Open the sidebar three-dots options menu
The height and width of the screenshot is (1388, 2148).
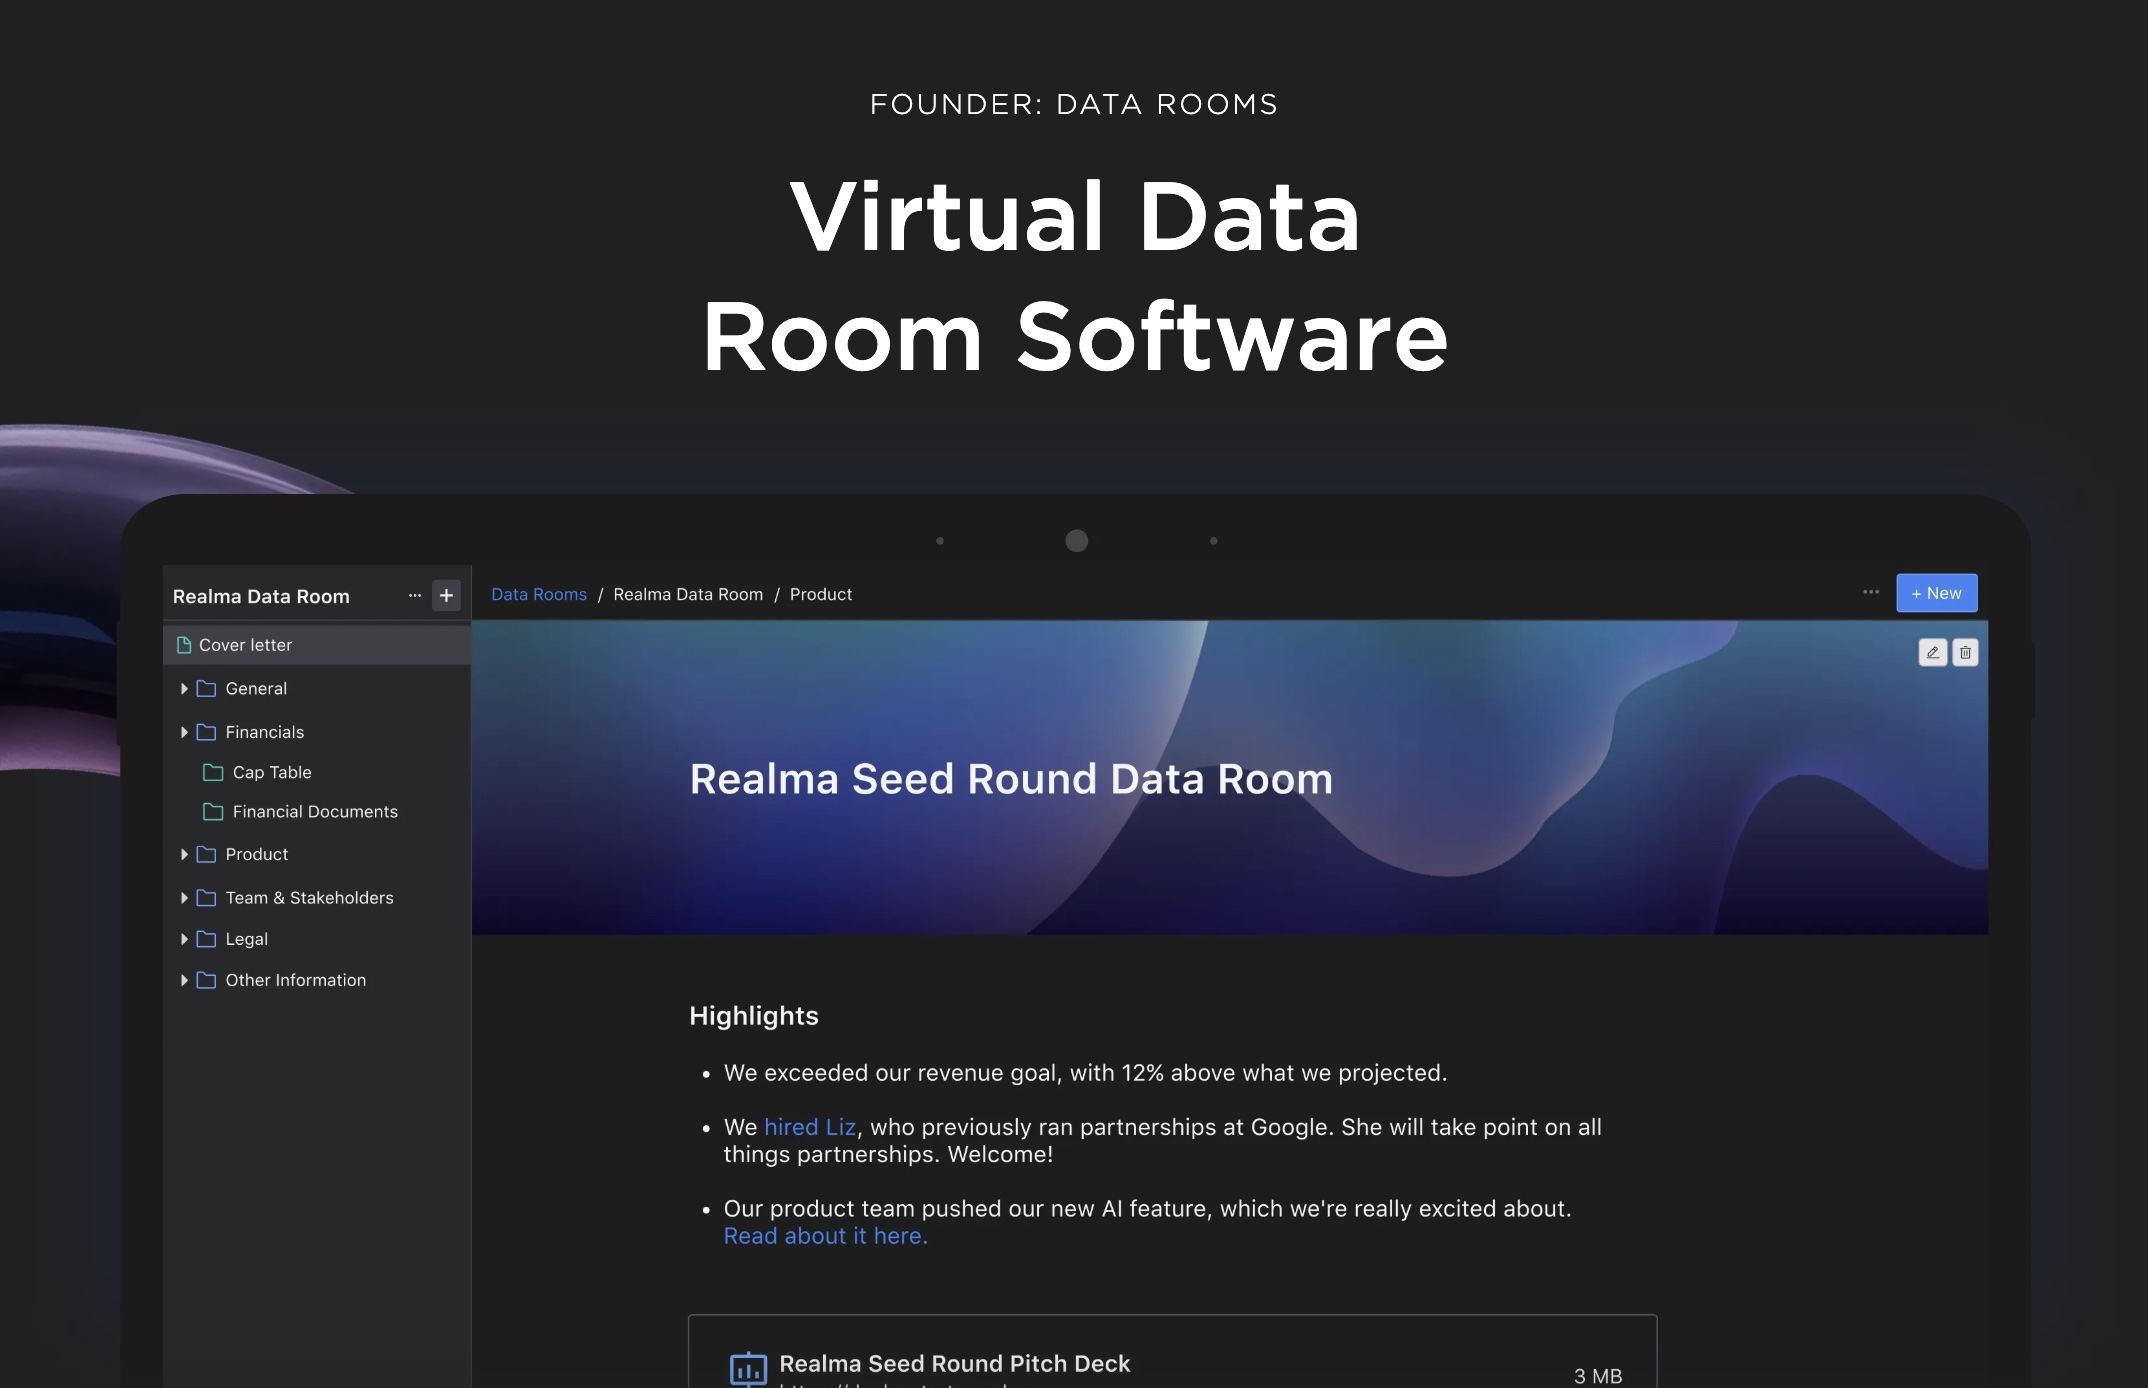pyautogui.click(x=415, y=596)
